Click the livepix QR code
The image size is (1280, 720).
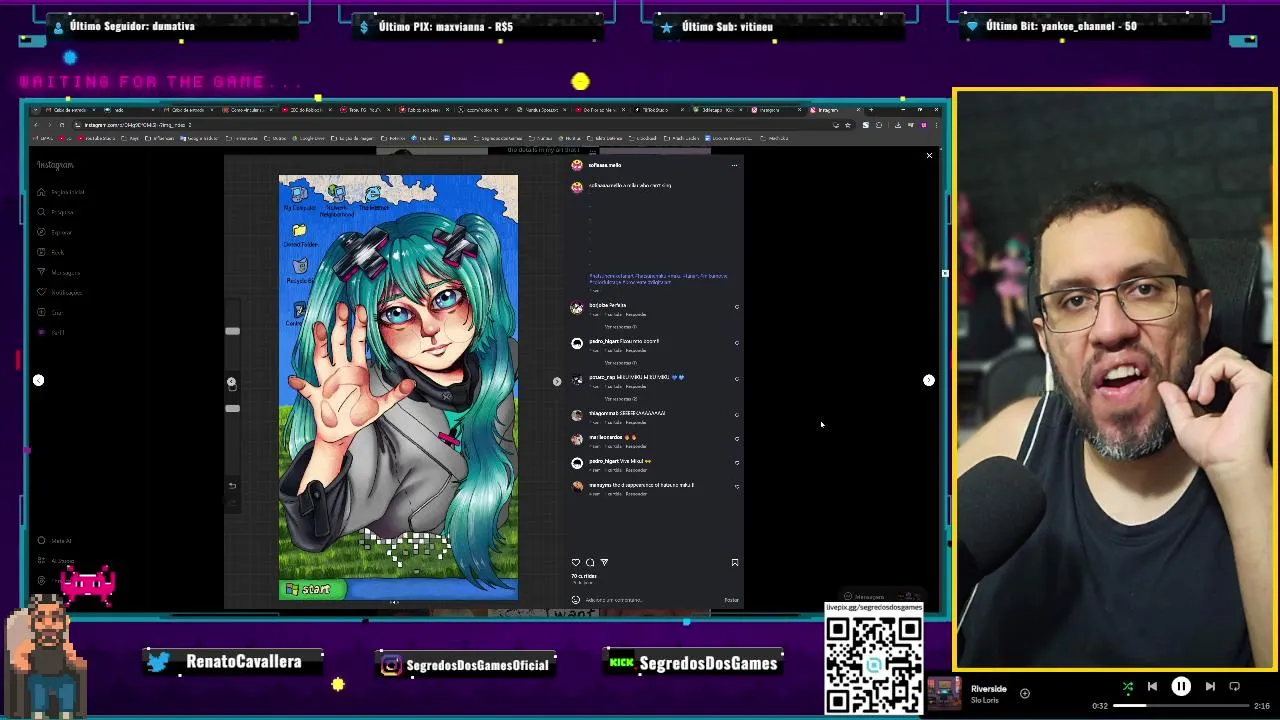coord(874,665)
